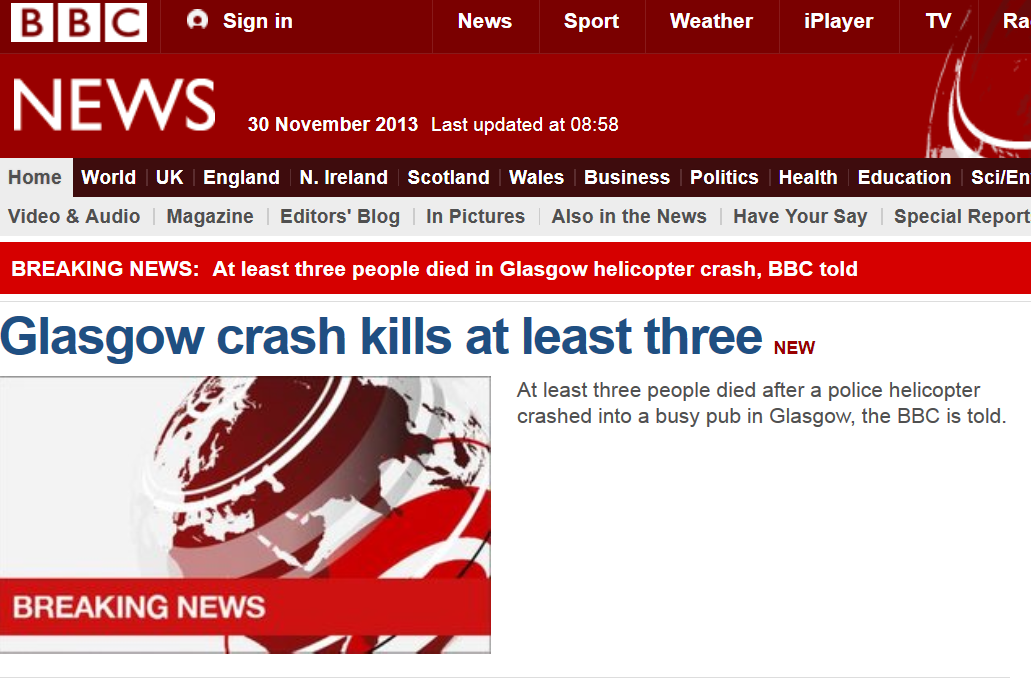Click the breaking news ticker headline

pyautogui.click(x=535, y=269)
